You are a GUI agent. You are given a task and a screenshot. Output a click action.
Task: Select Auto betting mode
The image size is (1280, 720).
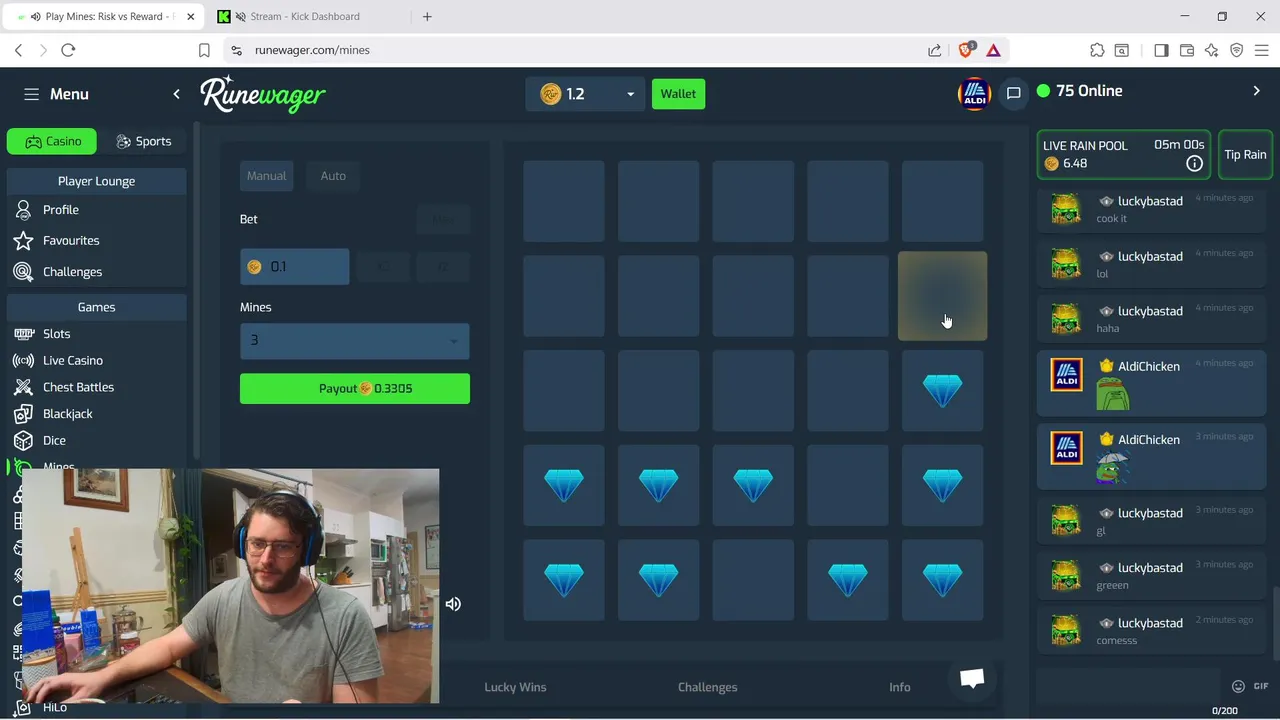[x=333, y=176]
